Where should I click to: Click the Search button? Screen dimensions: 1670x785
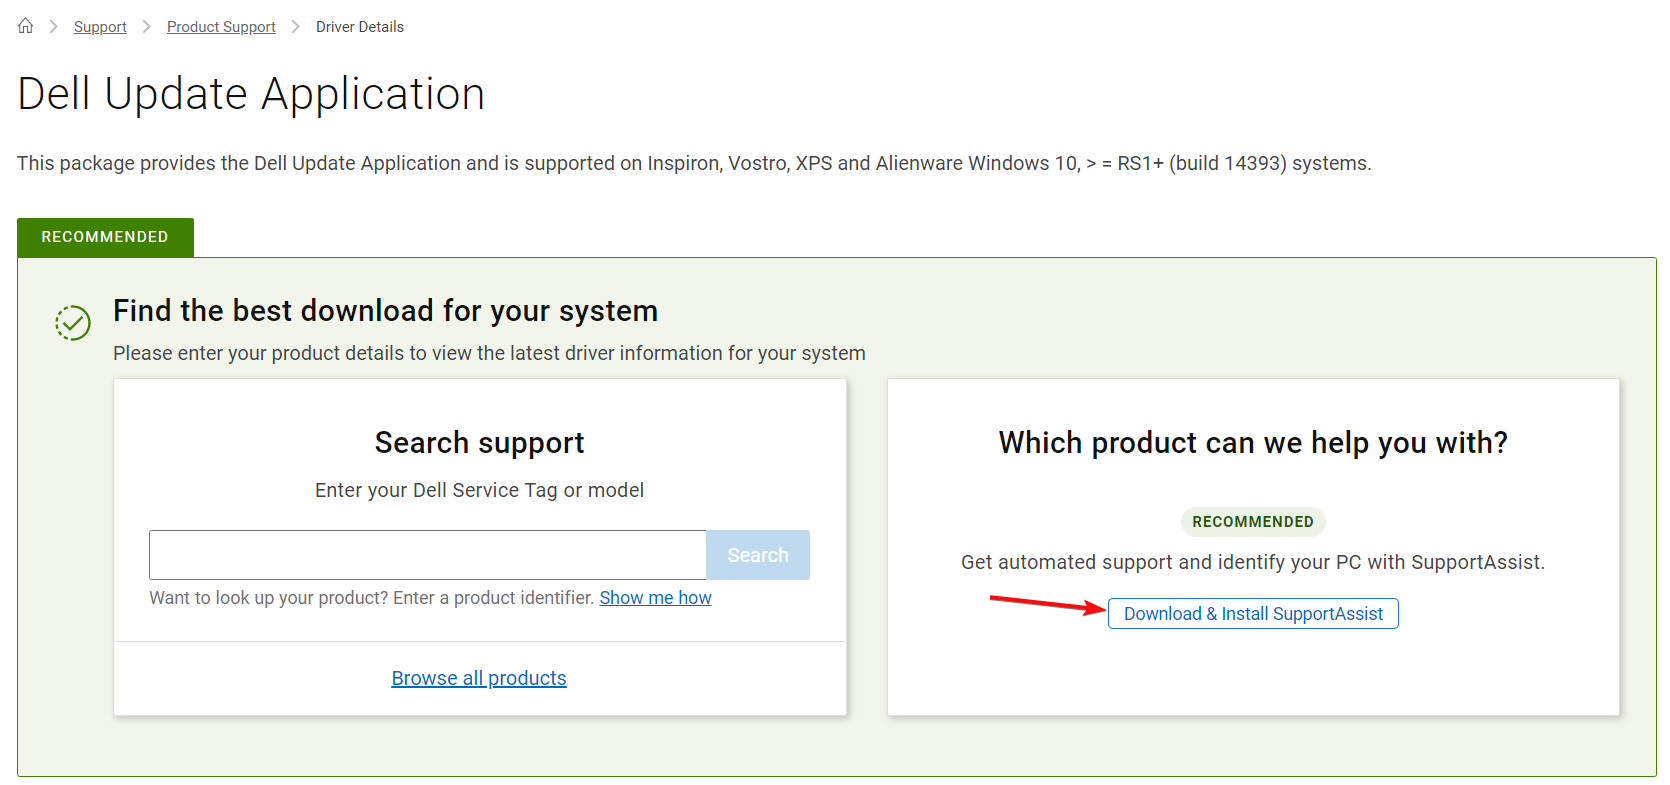click(758, 555)
